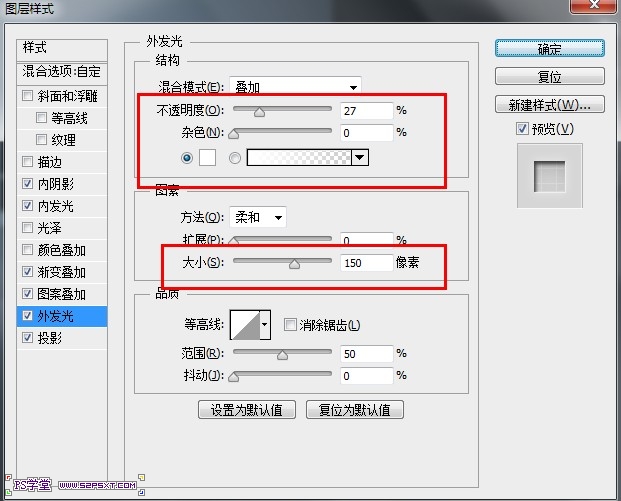Click the 不透明度 opacity slider handle
The image size is (621, 501).
[x=259, y=112]
